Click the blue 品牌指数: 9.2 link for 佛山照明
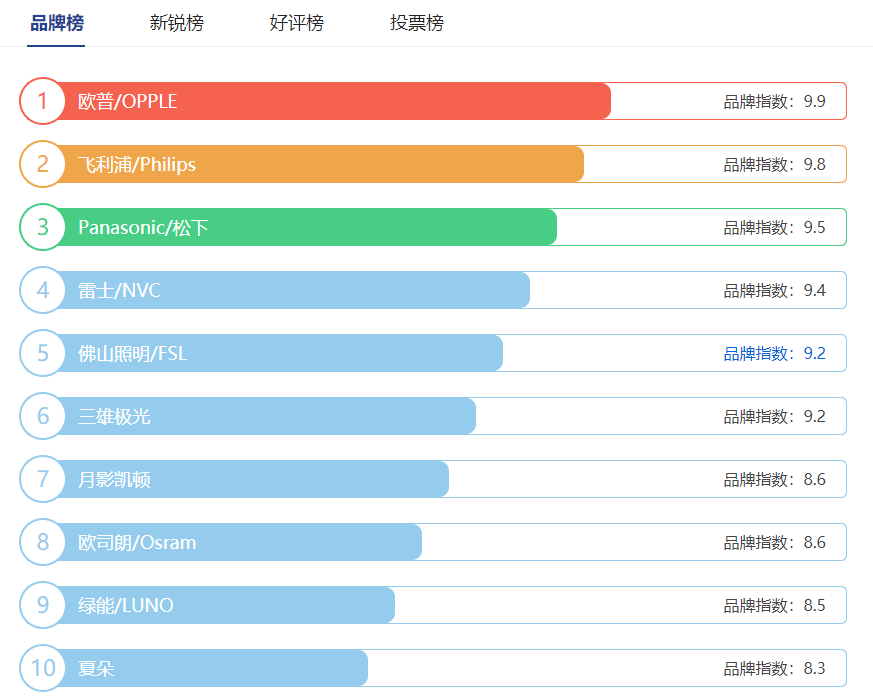Viewport: 873px width, 697px height. 774,353
